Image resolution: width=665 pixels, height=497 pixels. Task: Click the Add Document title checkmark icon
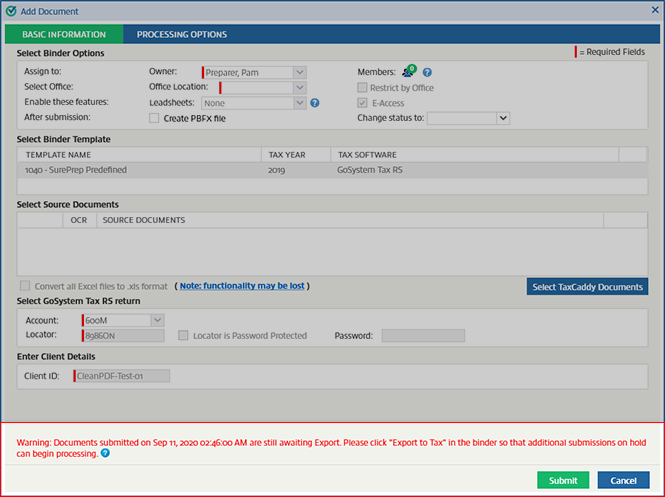click(11, 12)
